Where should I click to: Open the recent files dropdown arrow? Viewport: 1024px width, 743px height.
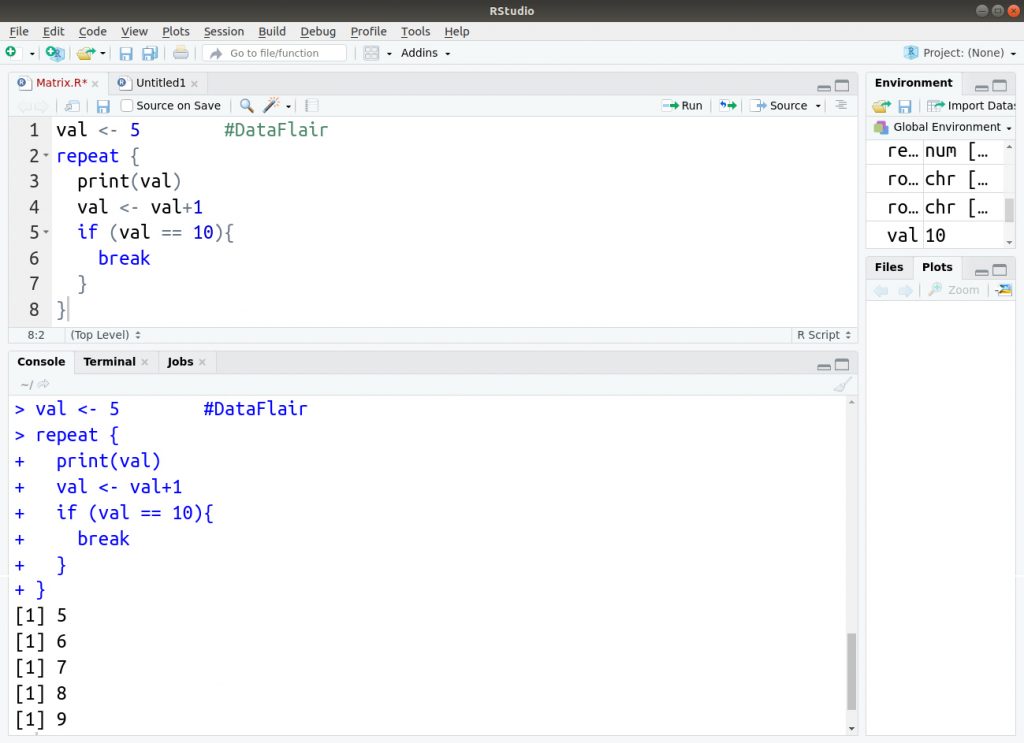pos(103,54)
